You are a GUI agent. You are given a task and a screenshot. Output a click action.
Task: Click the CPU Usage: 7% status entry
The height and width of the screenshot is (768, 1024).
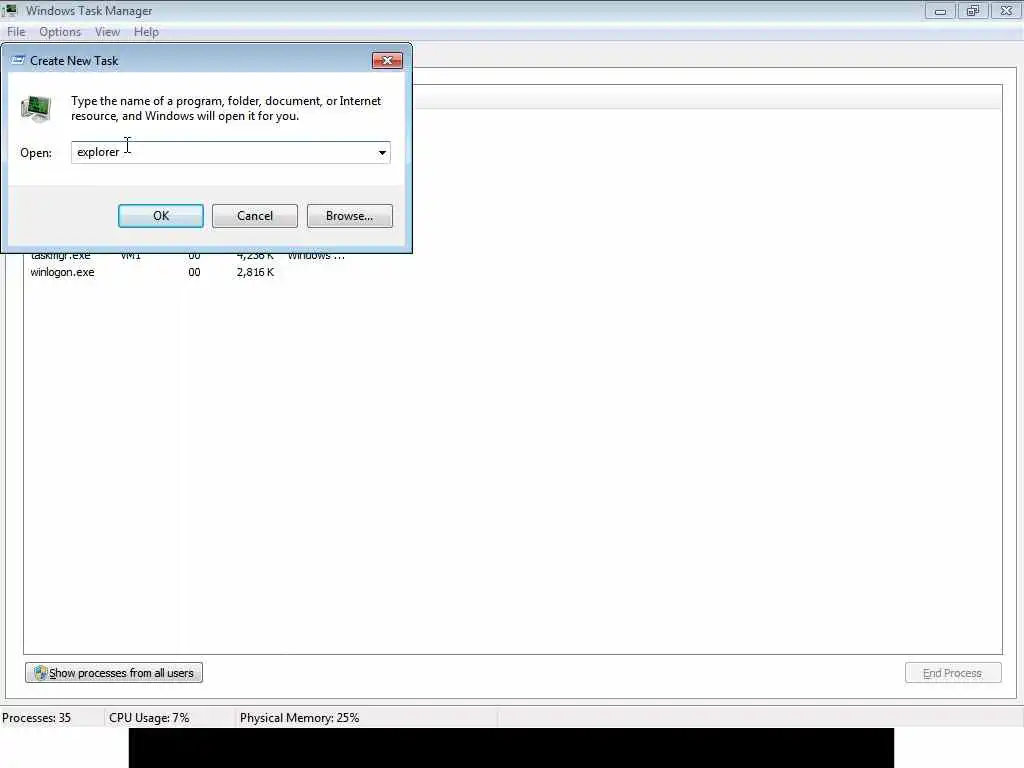pyautogui.click(x=149, y=718)
